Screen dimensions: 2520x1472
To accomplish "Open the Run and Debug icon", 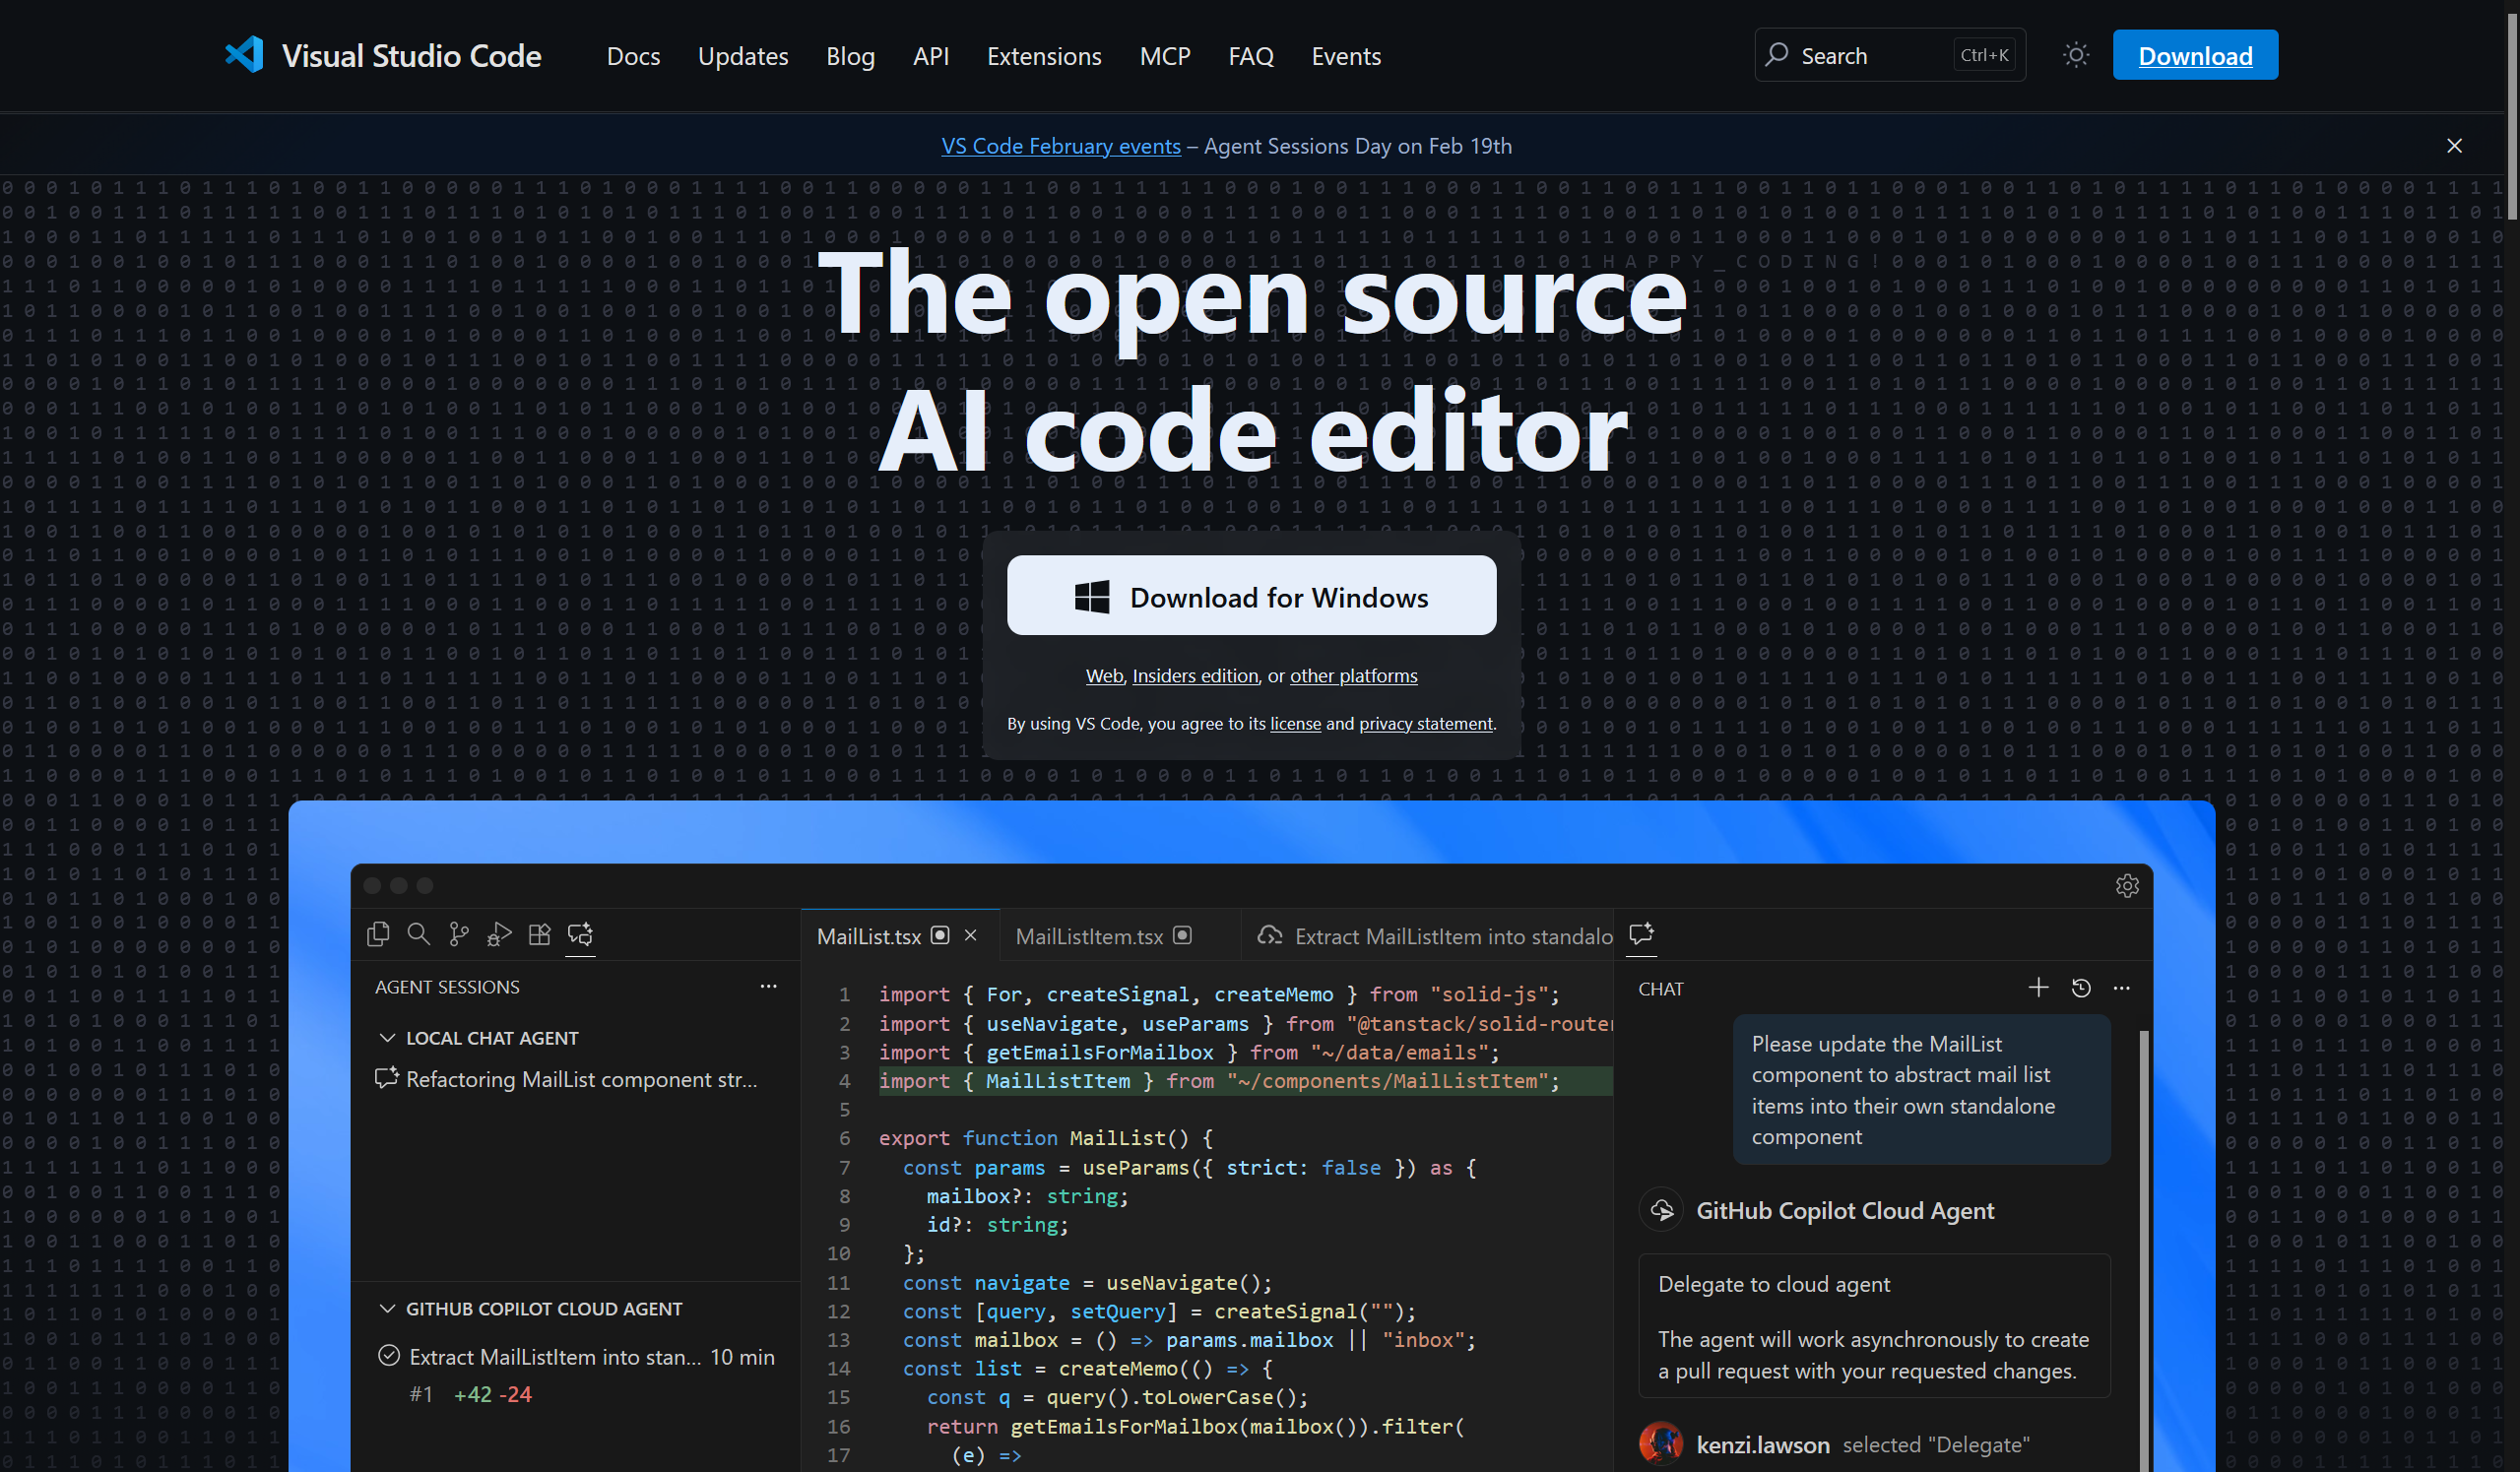I will pyautogui.click(x=499, y=934).
